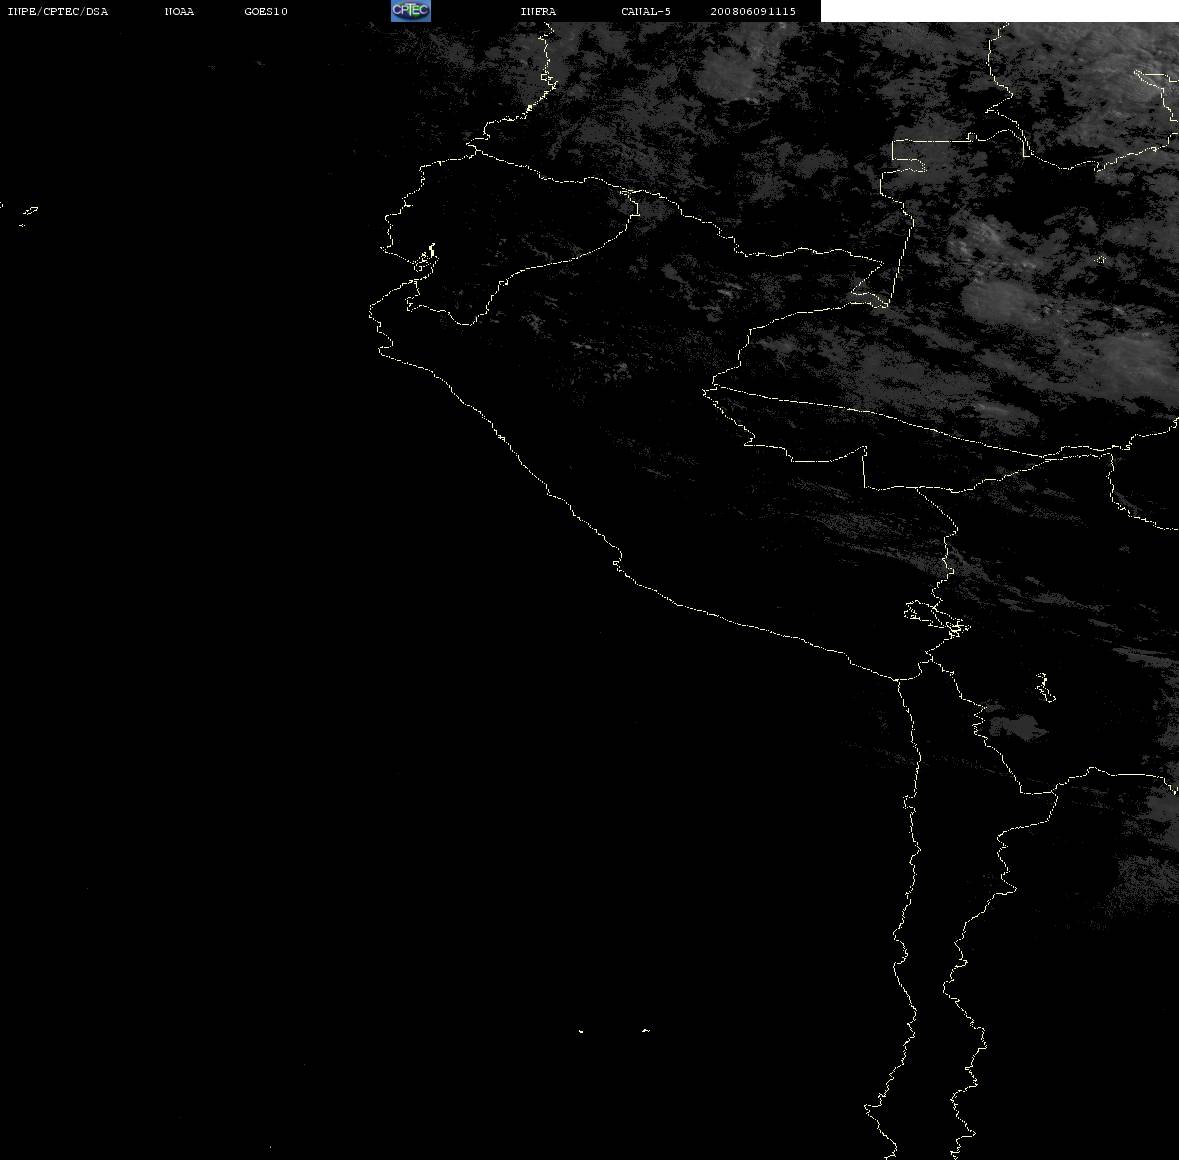1179x1160 pixels.
Task: Click the CANAL-5 channel label
Action: click(x=646, y=11)
